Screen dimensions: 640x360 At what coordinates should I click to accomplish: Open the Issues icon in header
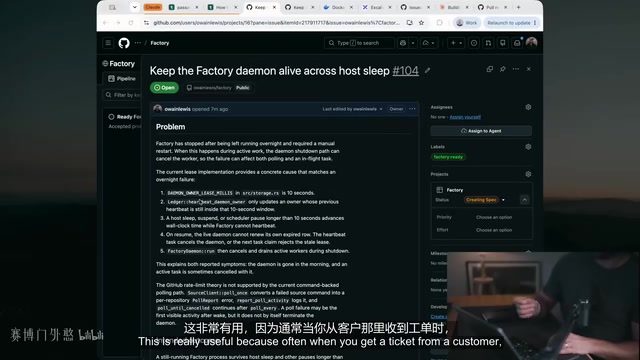(474, 43)
